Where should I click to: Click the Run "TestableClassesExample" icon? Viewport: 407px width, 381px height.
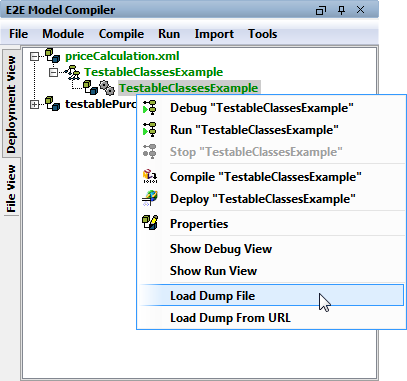point(149,129)
